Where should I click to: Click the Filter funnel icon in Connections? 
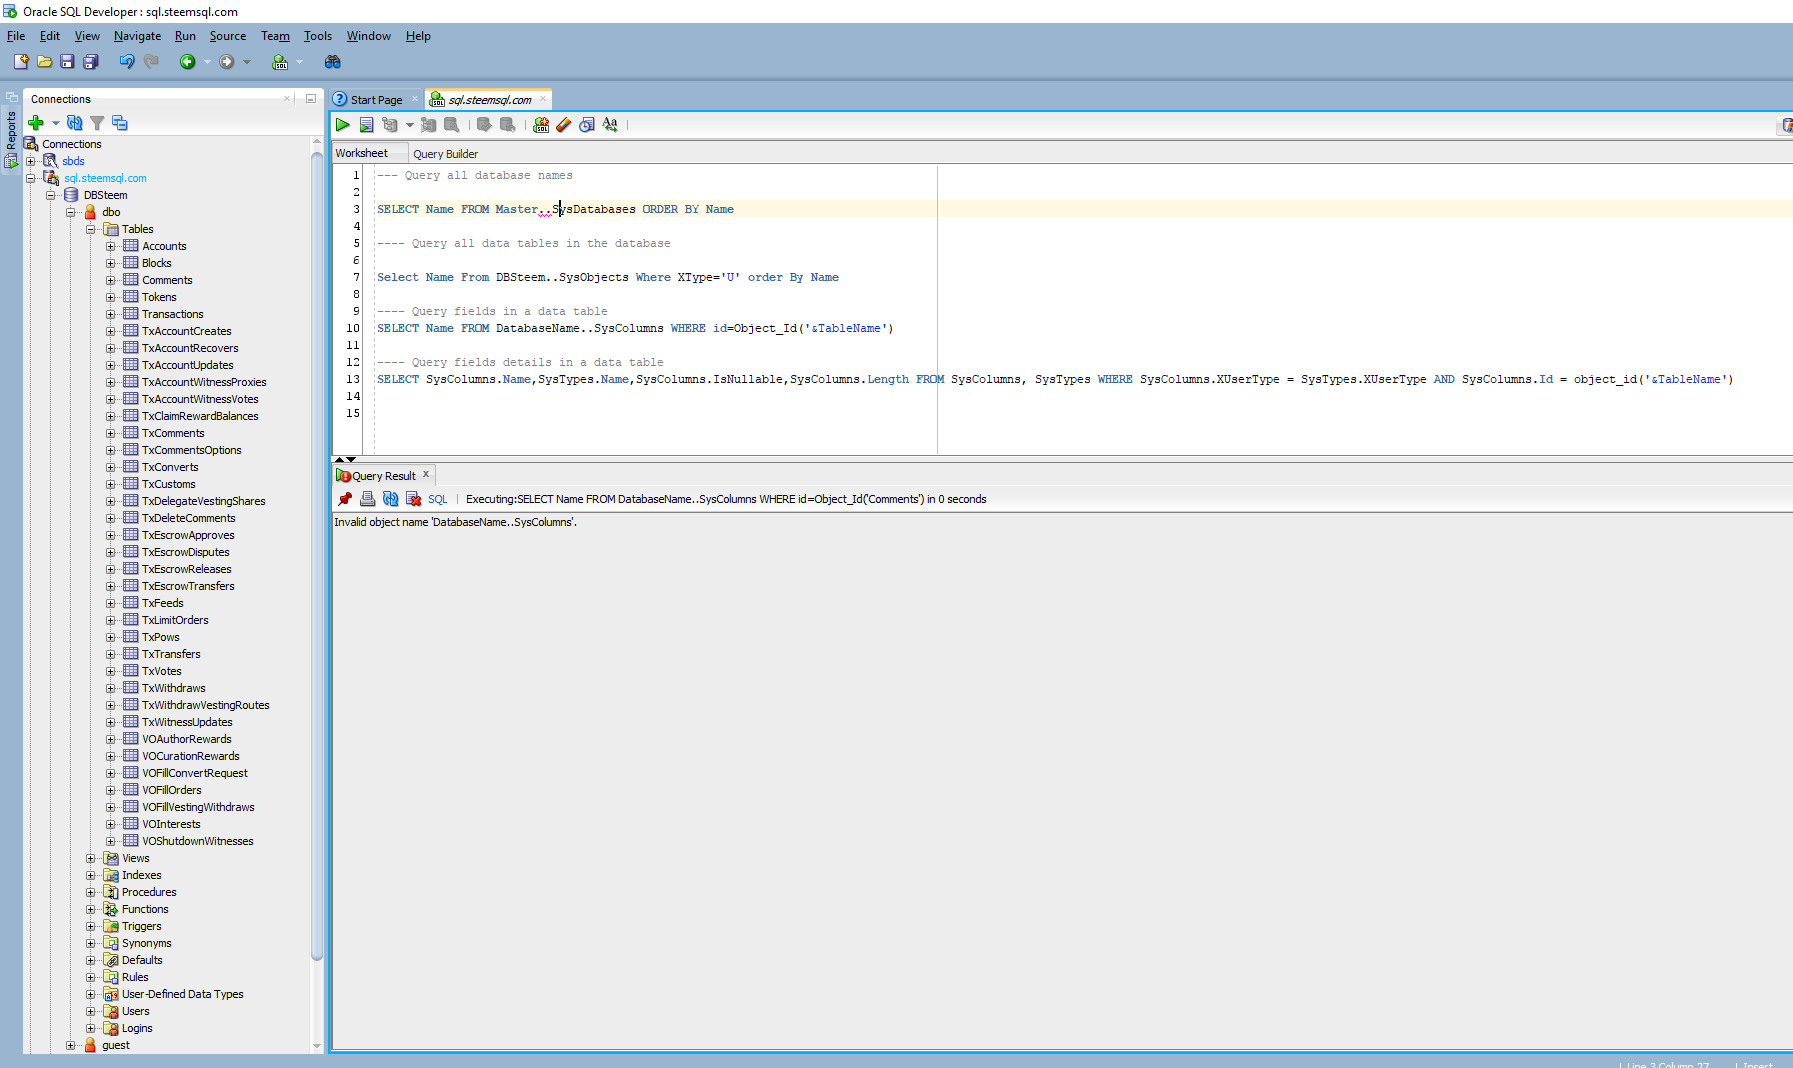[97, 123]
